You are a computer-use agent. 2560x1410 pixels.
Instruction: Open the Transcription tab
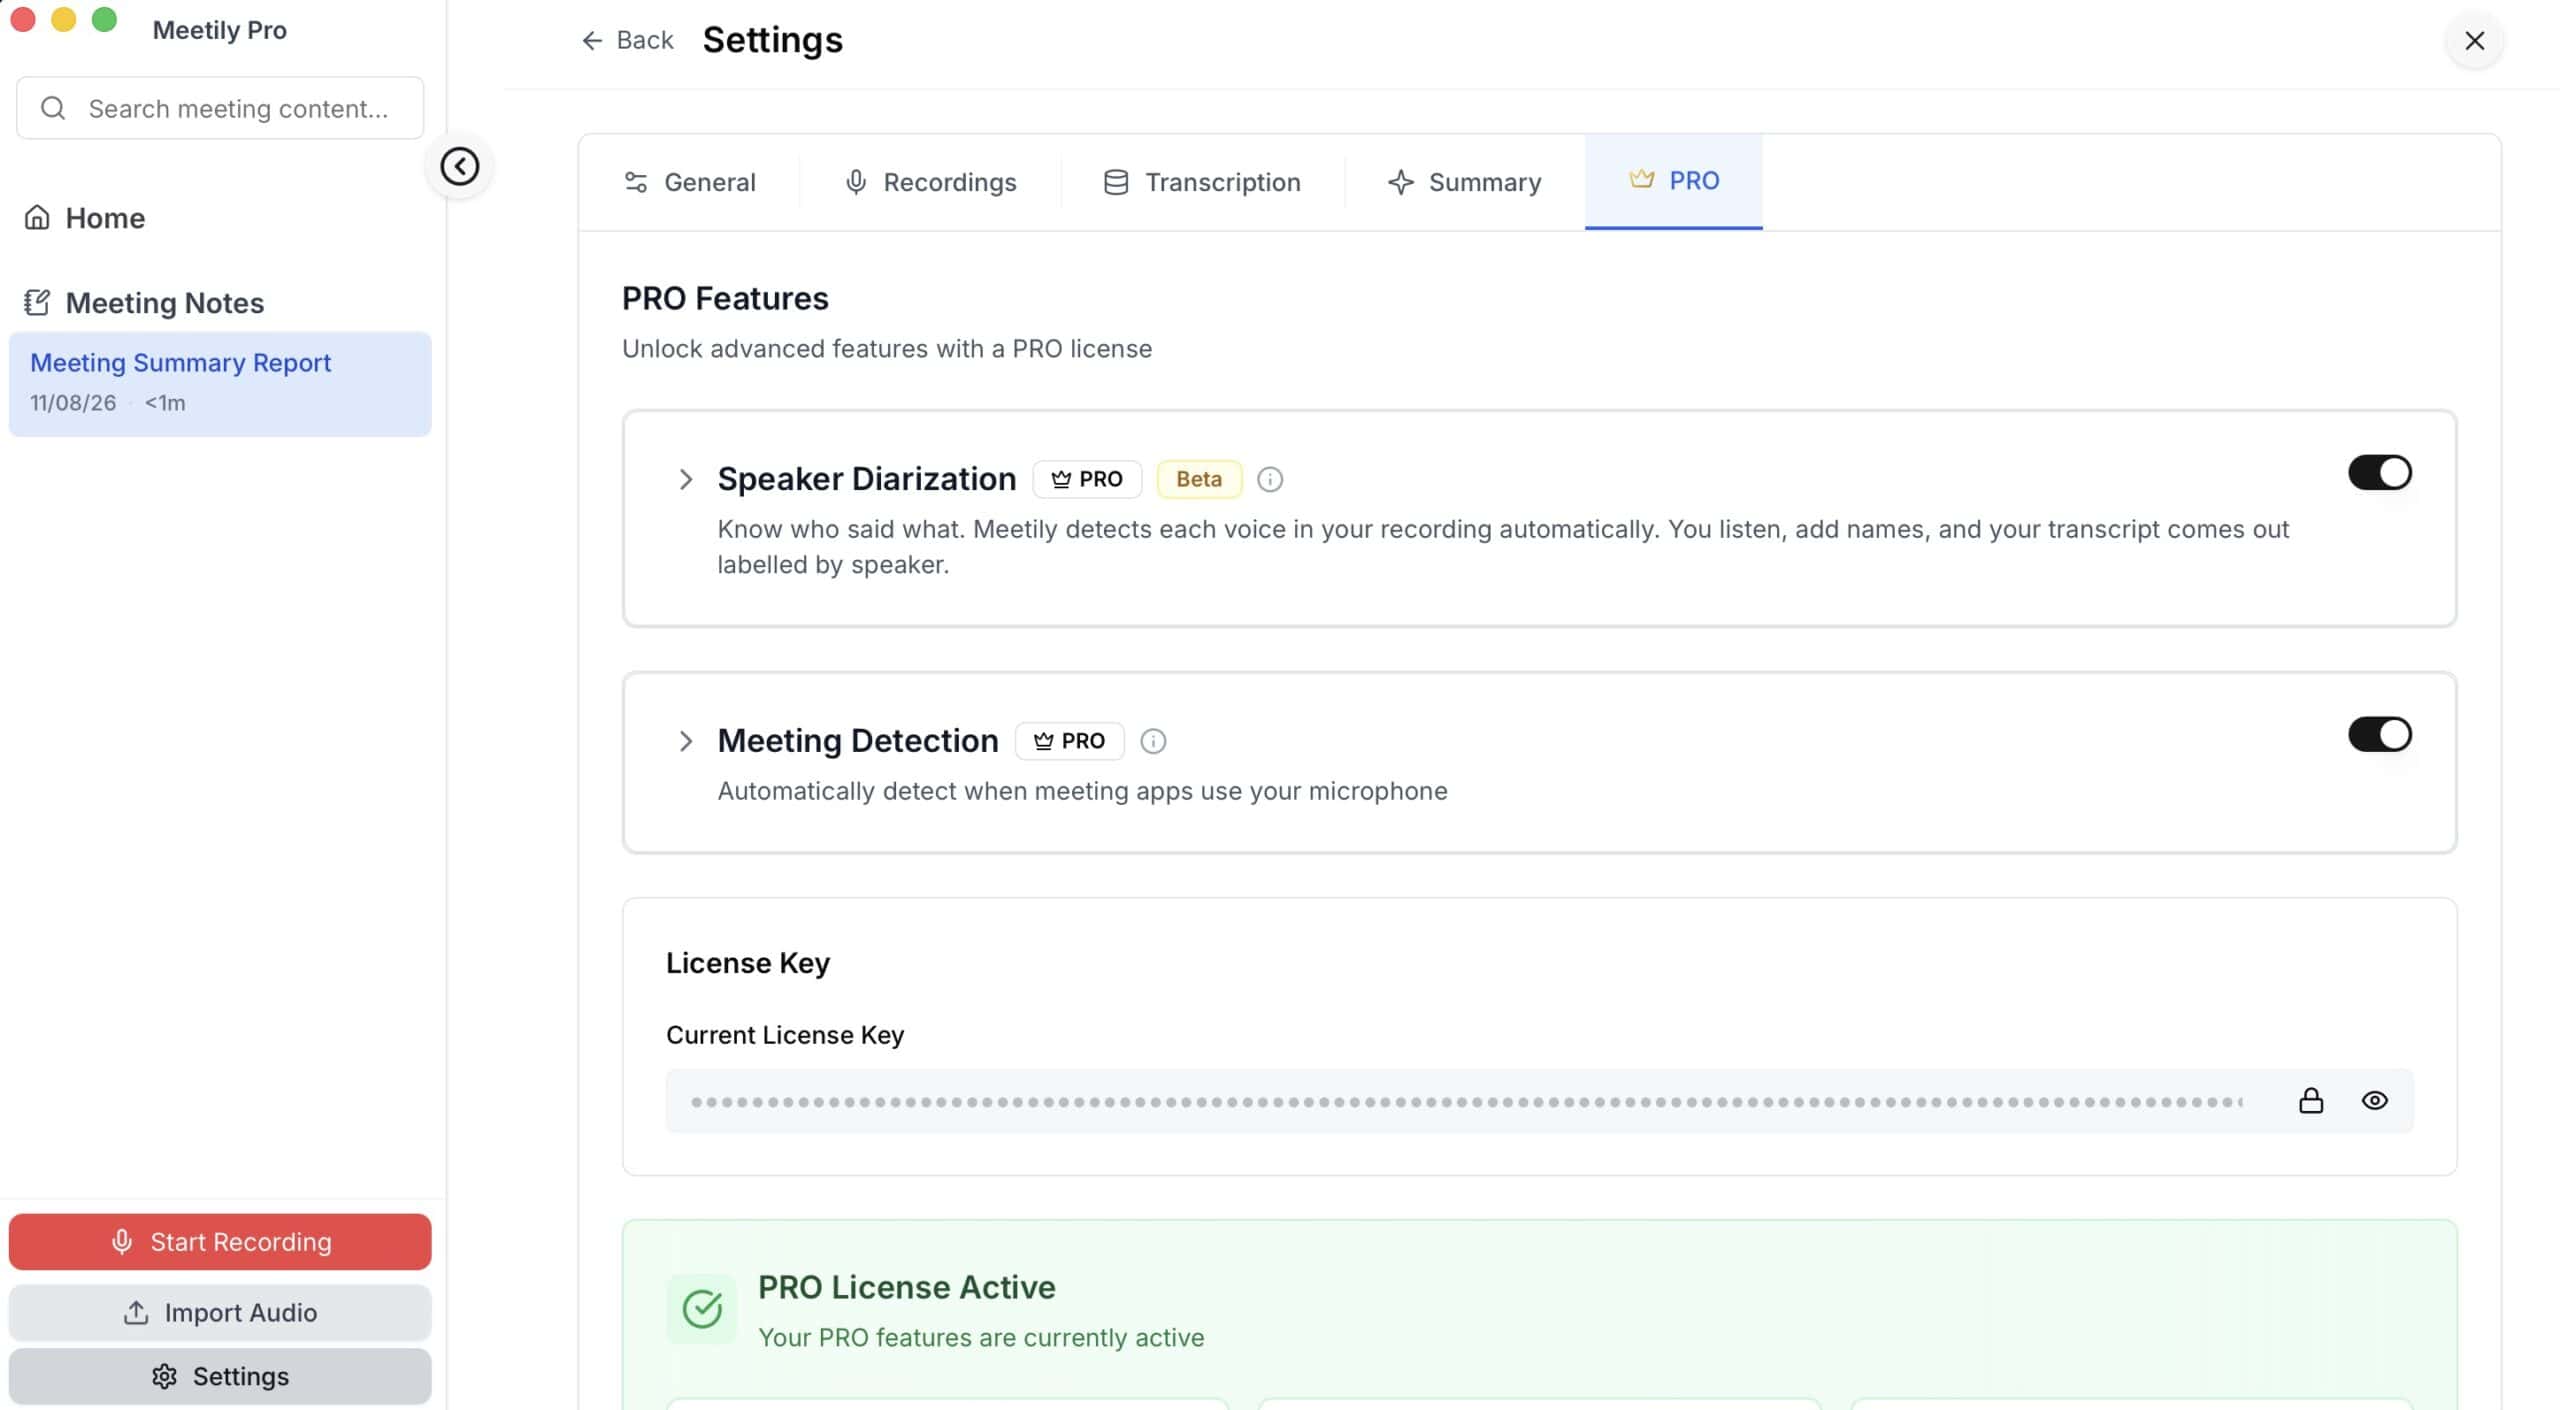(1202, 182)
